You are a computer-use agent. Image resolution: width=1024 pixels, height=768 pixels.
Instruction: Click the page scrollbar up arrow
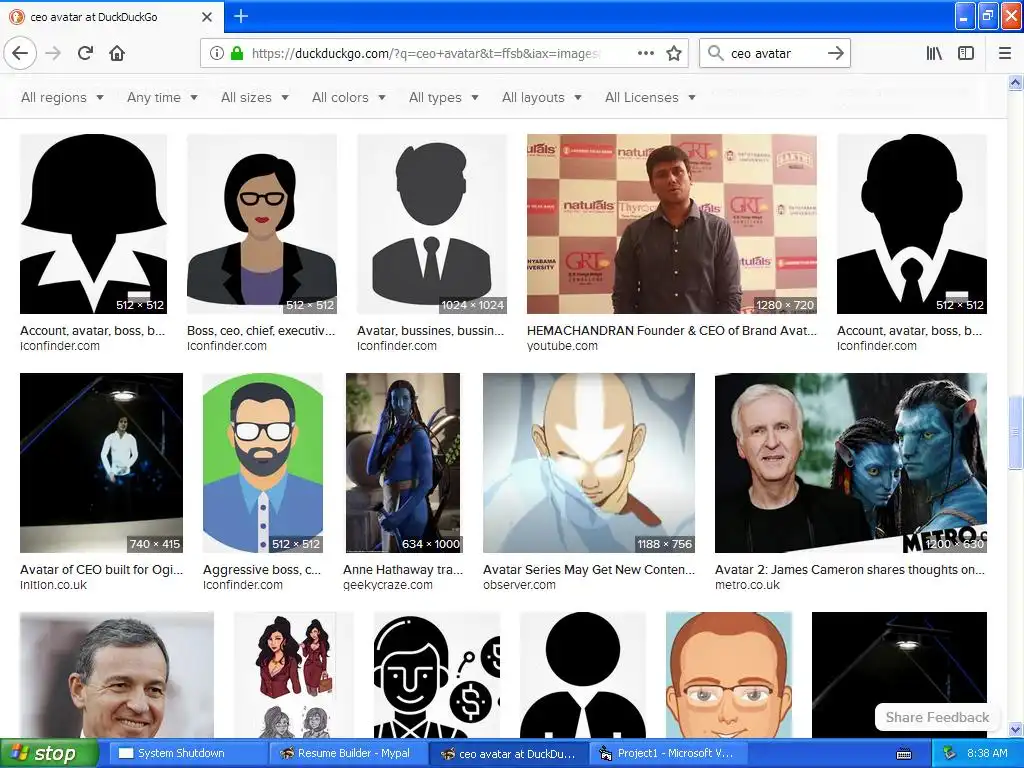coord(1016,82)
